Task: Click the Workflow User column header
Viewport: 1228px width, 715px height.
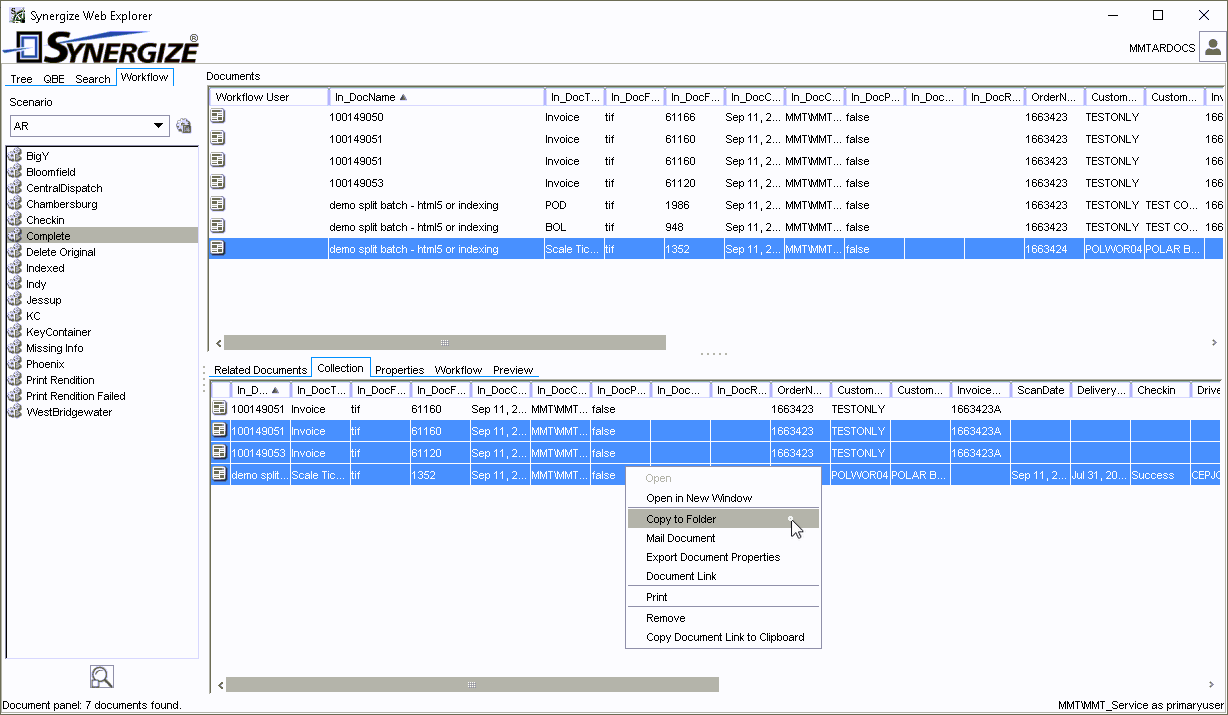Action: [269, 97]
